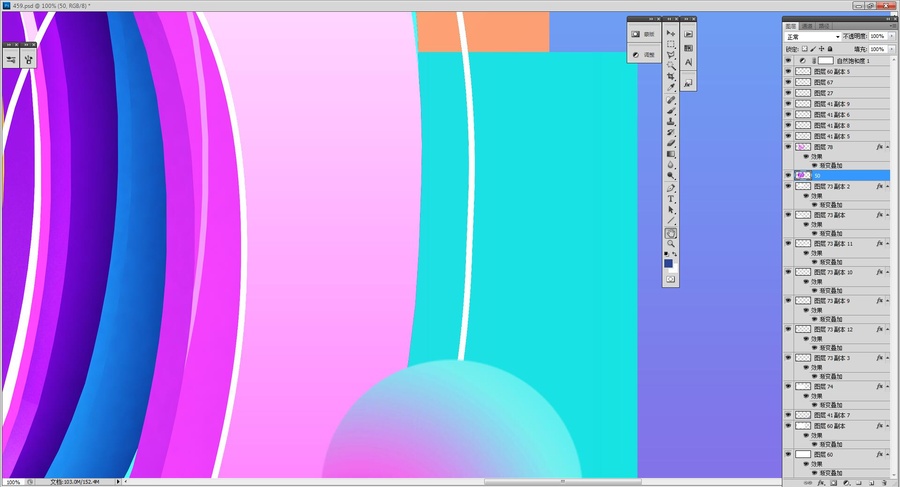This screenshot has width=900, height=487.
Task: Open the Character panel icon
Action: [688, 62]
